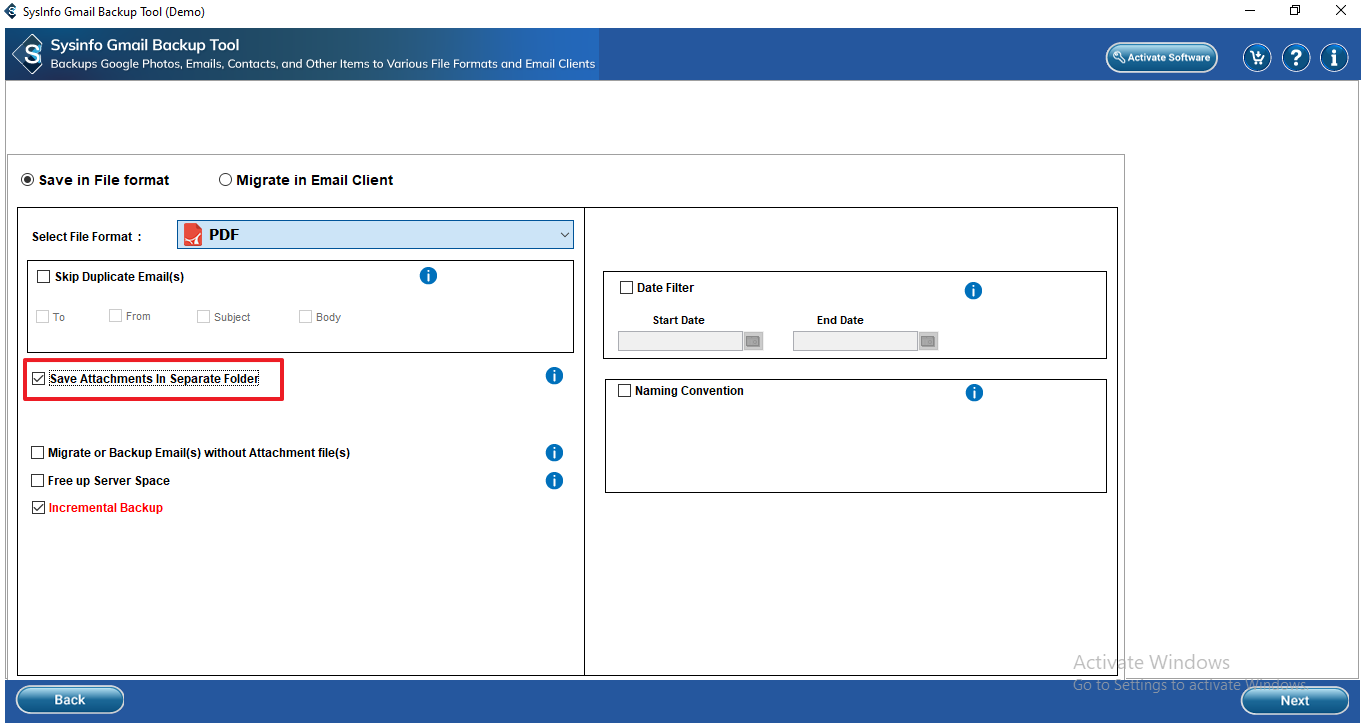
Task: Click info icon next to Date Filter
Action: pyautogui.click(x=973, y=291)
